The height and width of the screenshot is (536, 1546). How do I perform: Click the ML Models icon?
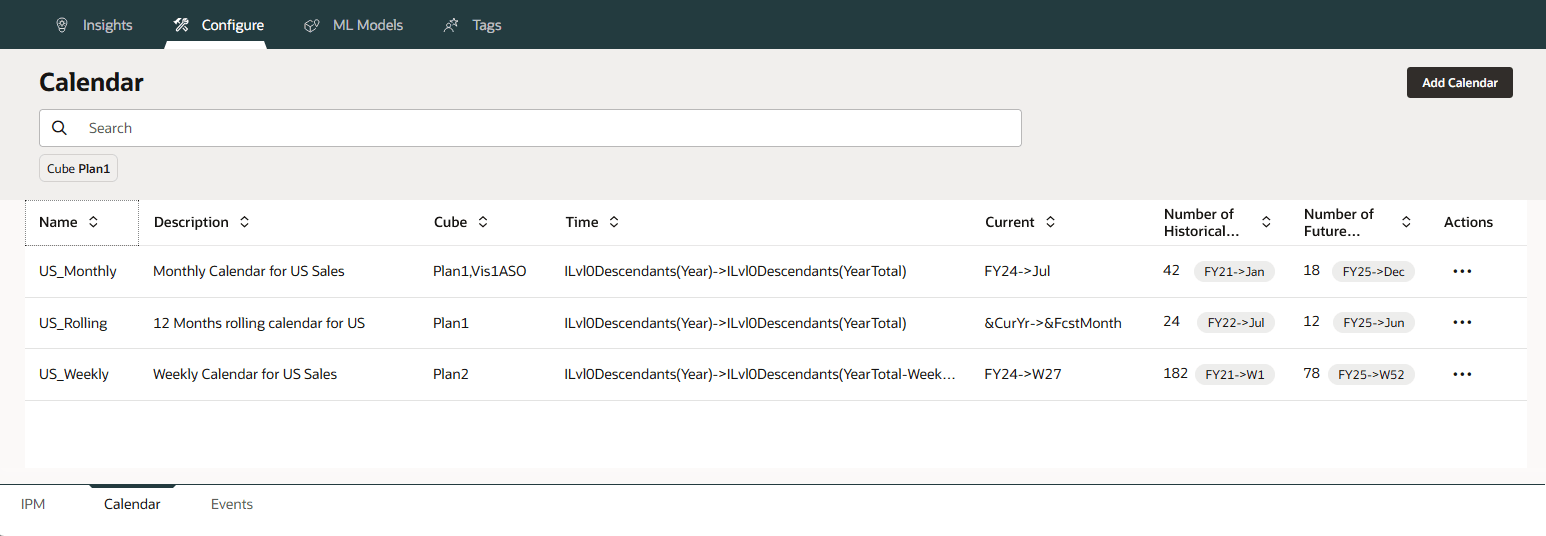click(312, 25)
